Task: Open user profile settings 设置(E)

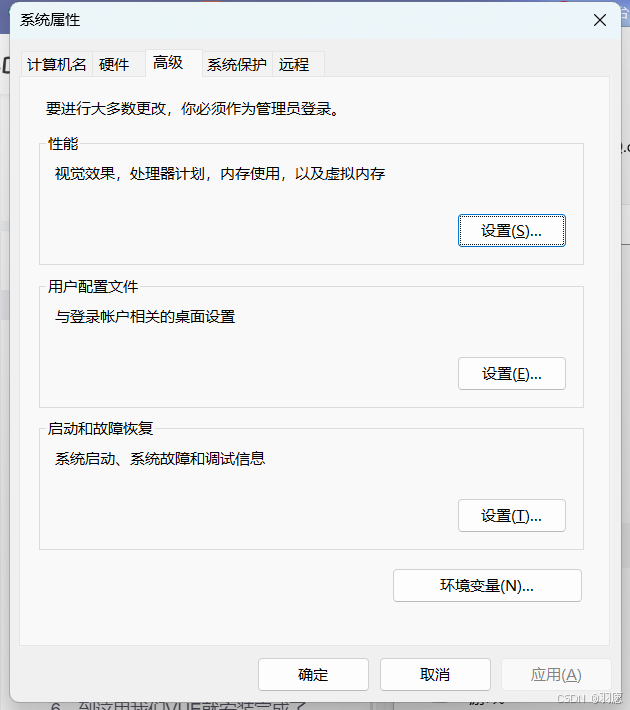Action: pos(512,374)
